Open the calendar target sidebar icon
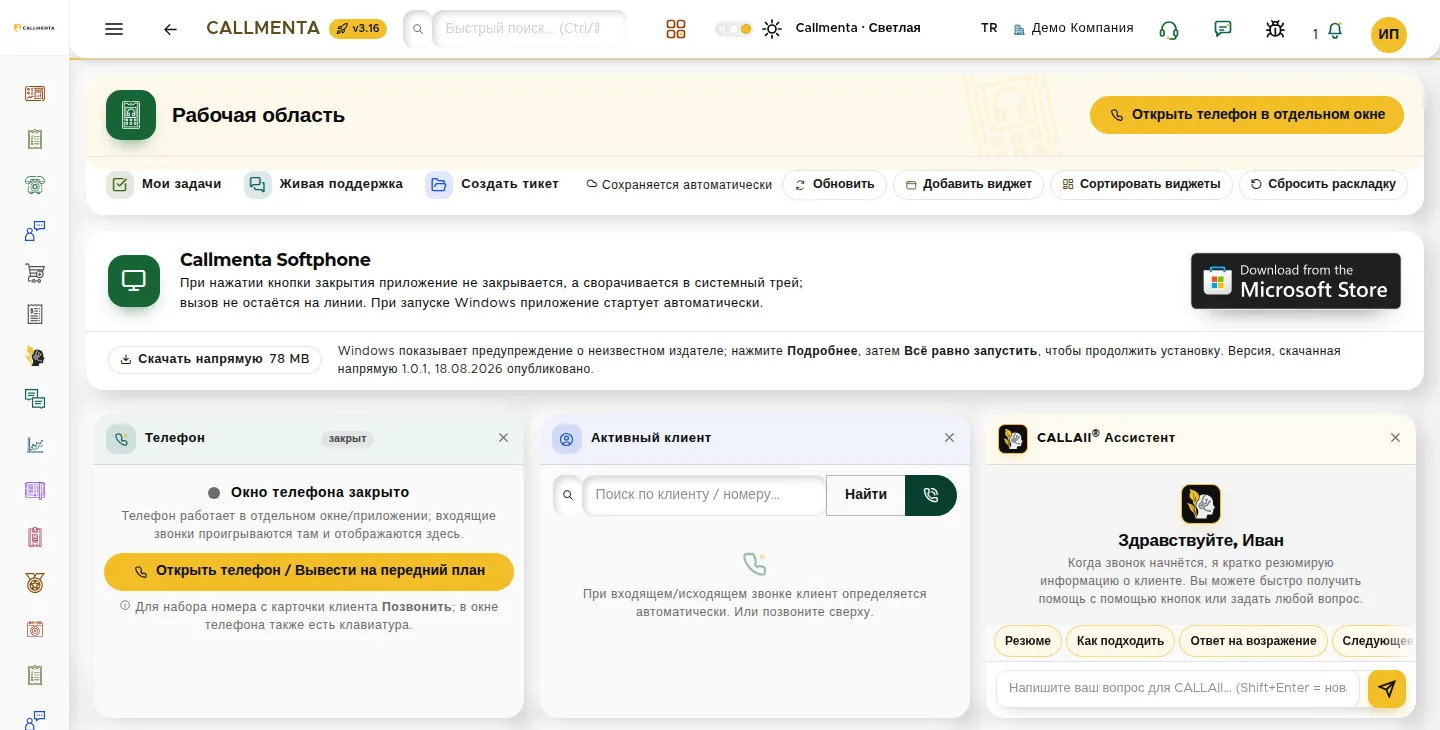 coord(35,629)
